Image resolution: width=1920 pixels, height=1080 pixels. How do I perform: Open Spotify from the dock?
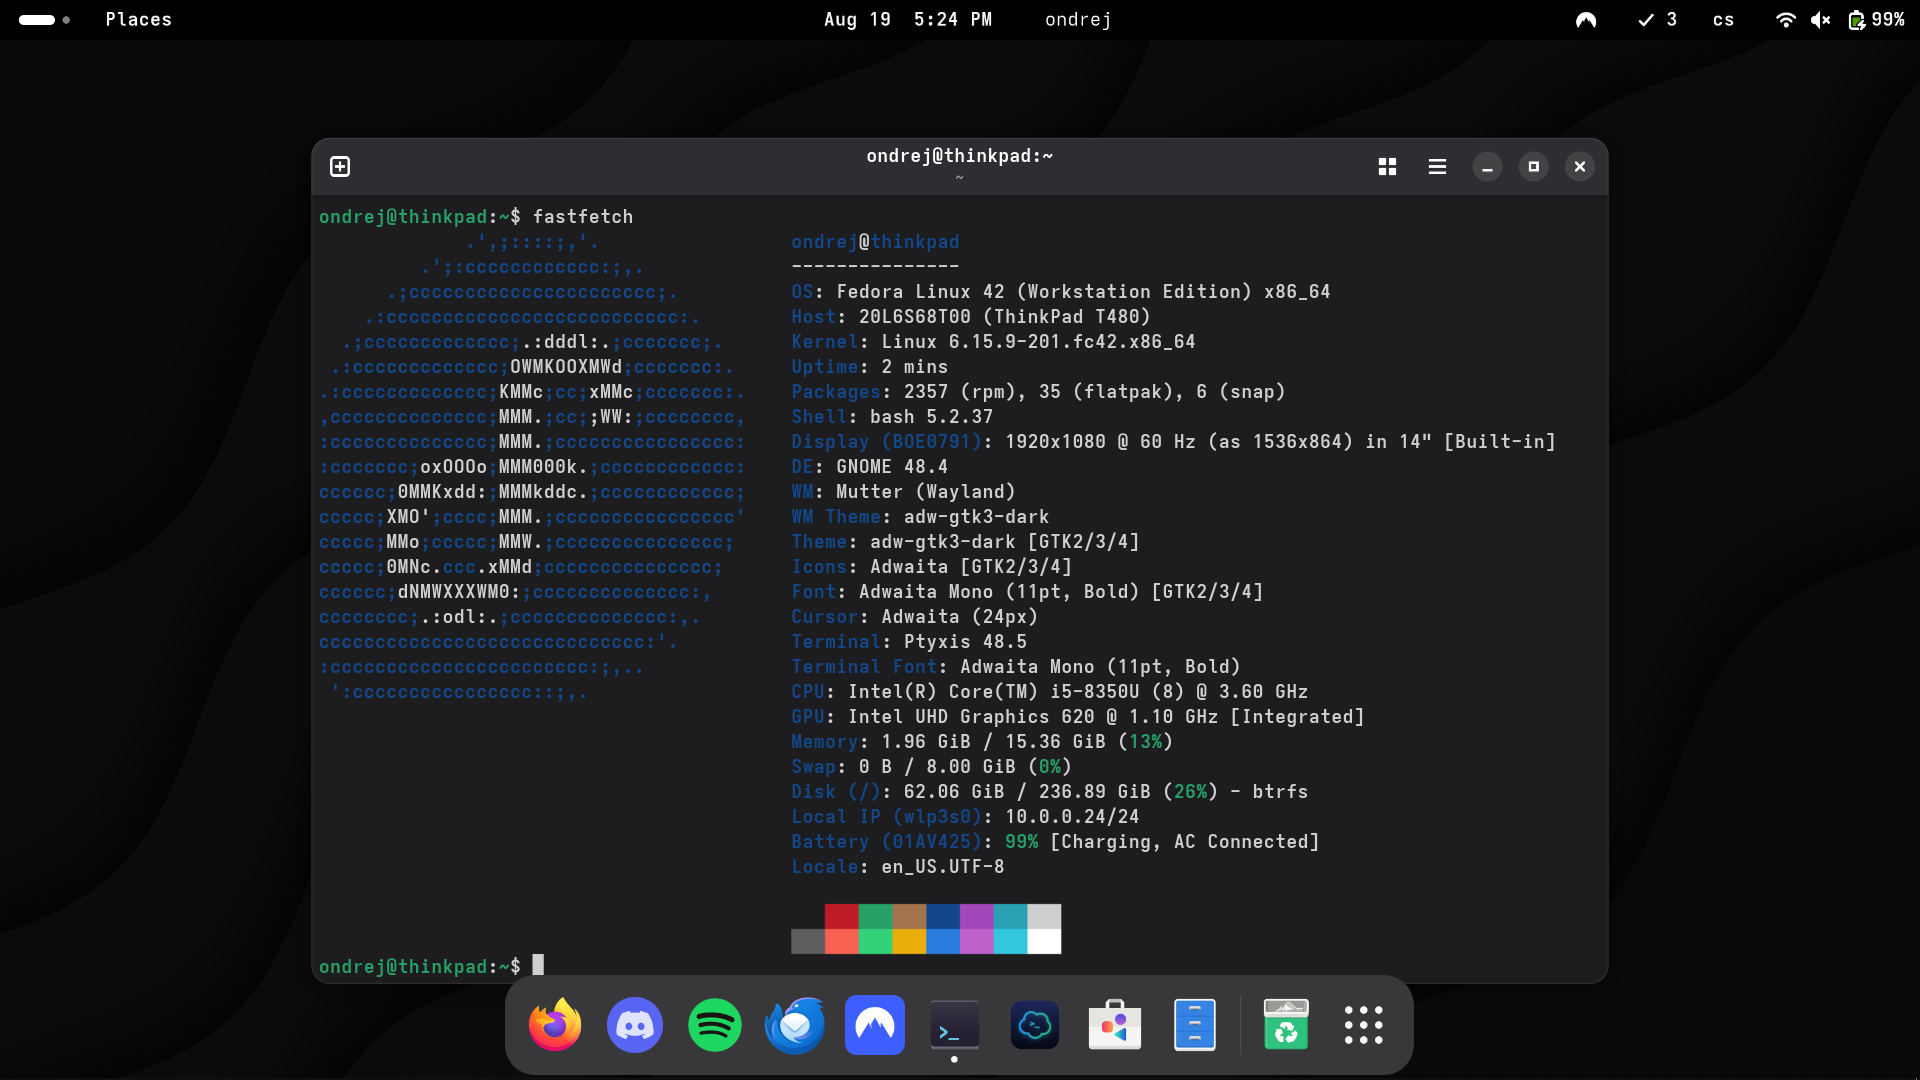[x=715, y=1025]
